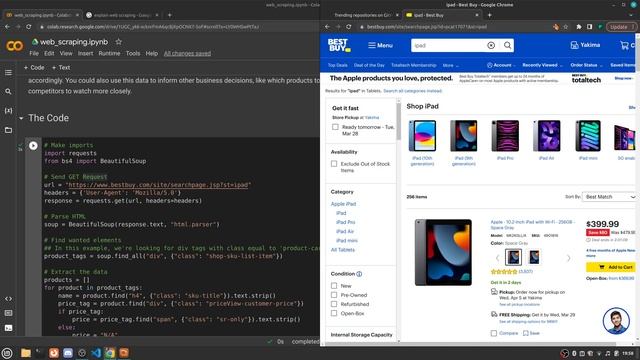Focus the Best Buy search input field

(448, 45)
